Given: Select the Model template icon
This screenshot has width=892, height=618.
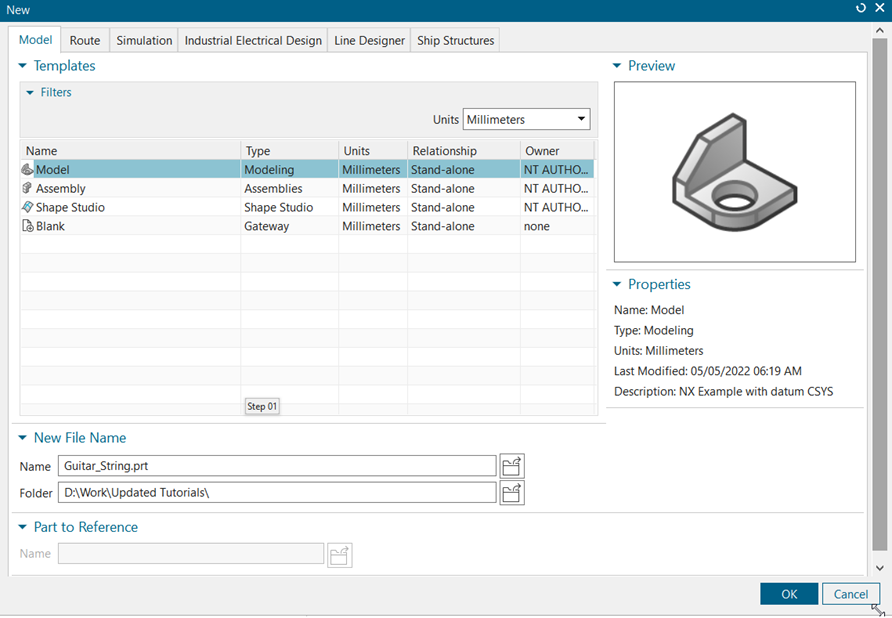Looking at the screenshot, I should pos(27,169).
